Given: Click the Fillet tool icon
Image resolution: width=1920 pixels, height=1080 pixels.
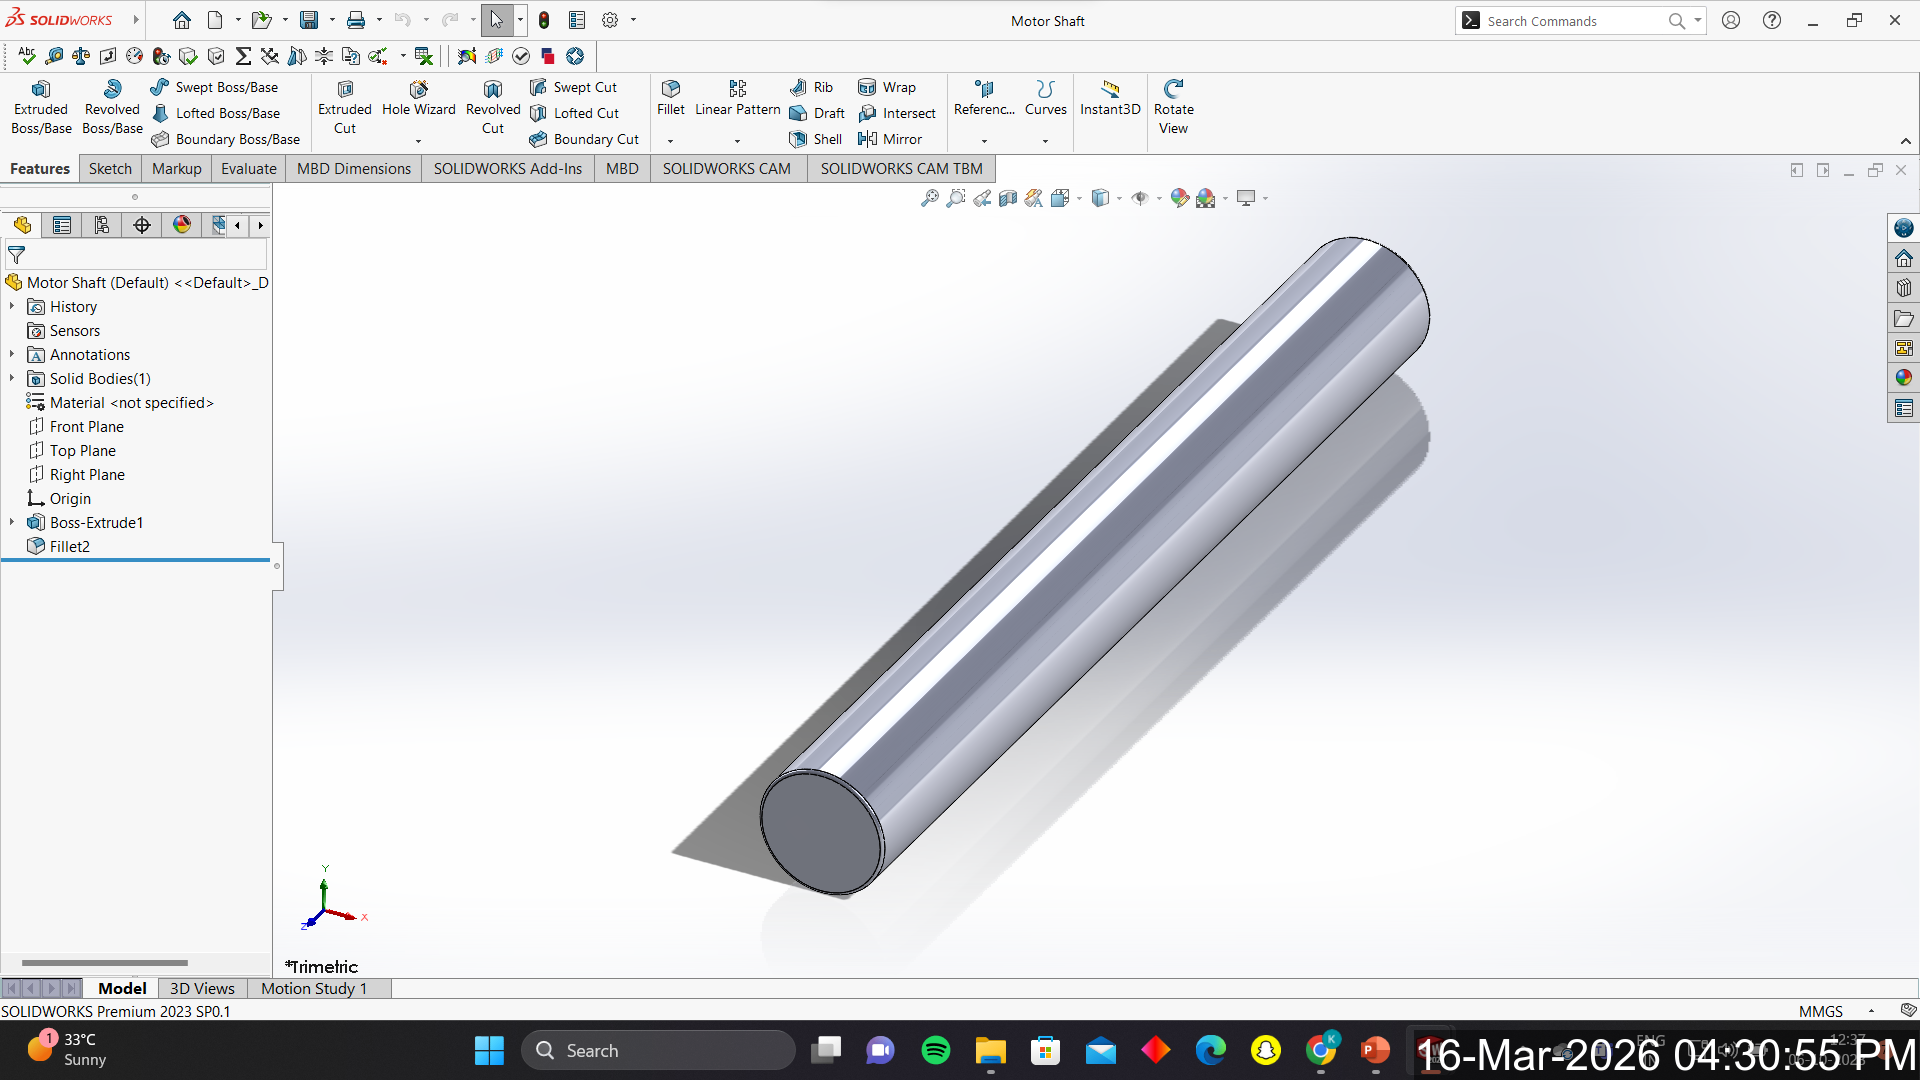Looking at the screenshot, I should pyautogui.click(x=671, y=90).
